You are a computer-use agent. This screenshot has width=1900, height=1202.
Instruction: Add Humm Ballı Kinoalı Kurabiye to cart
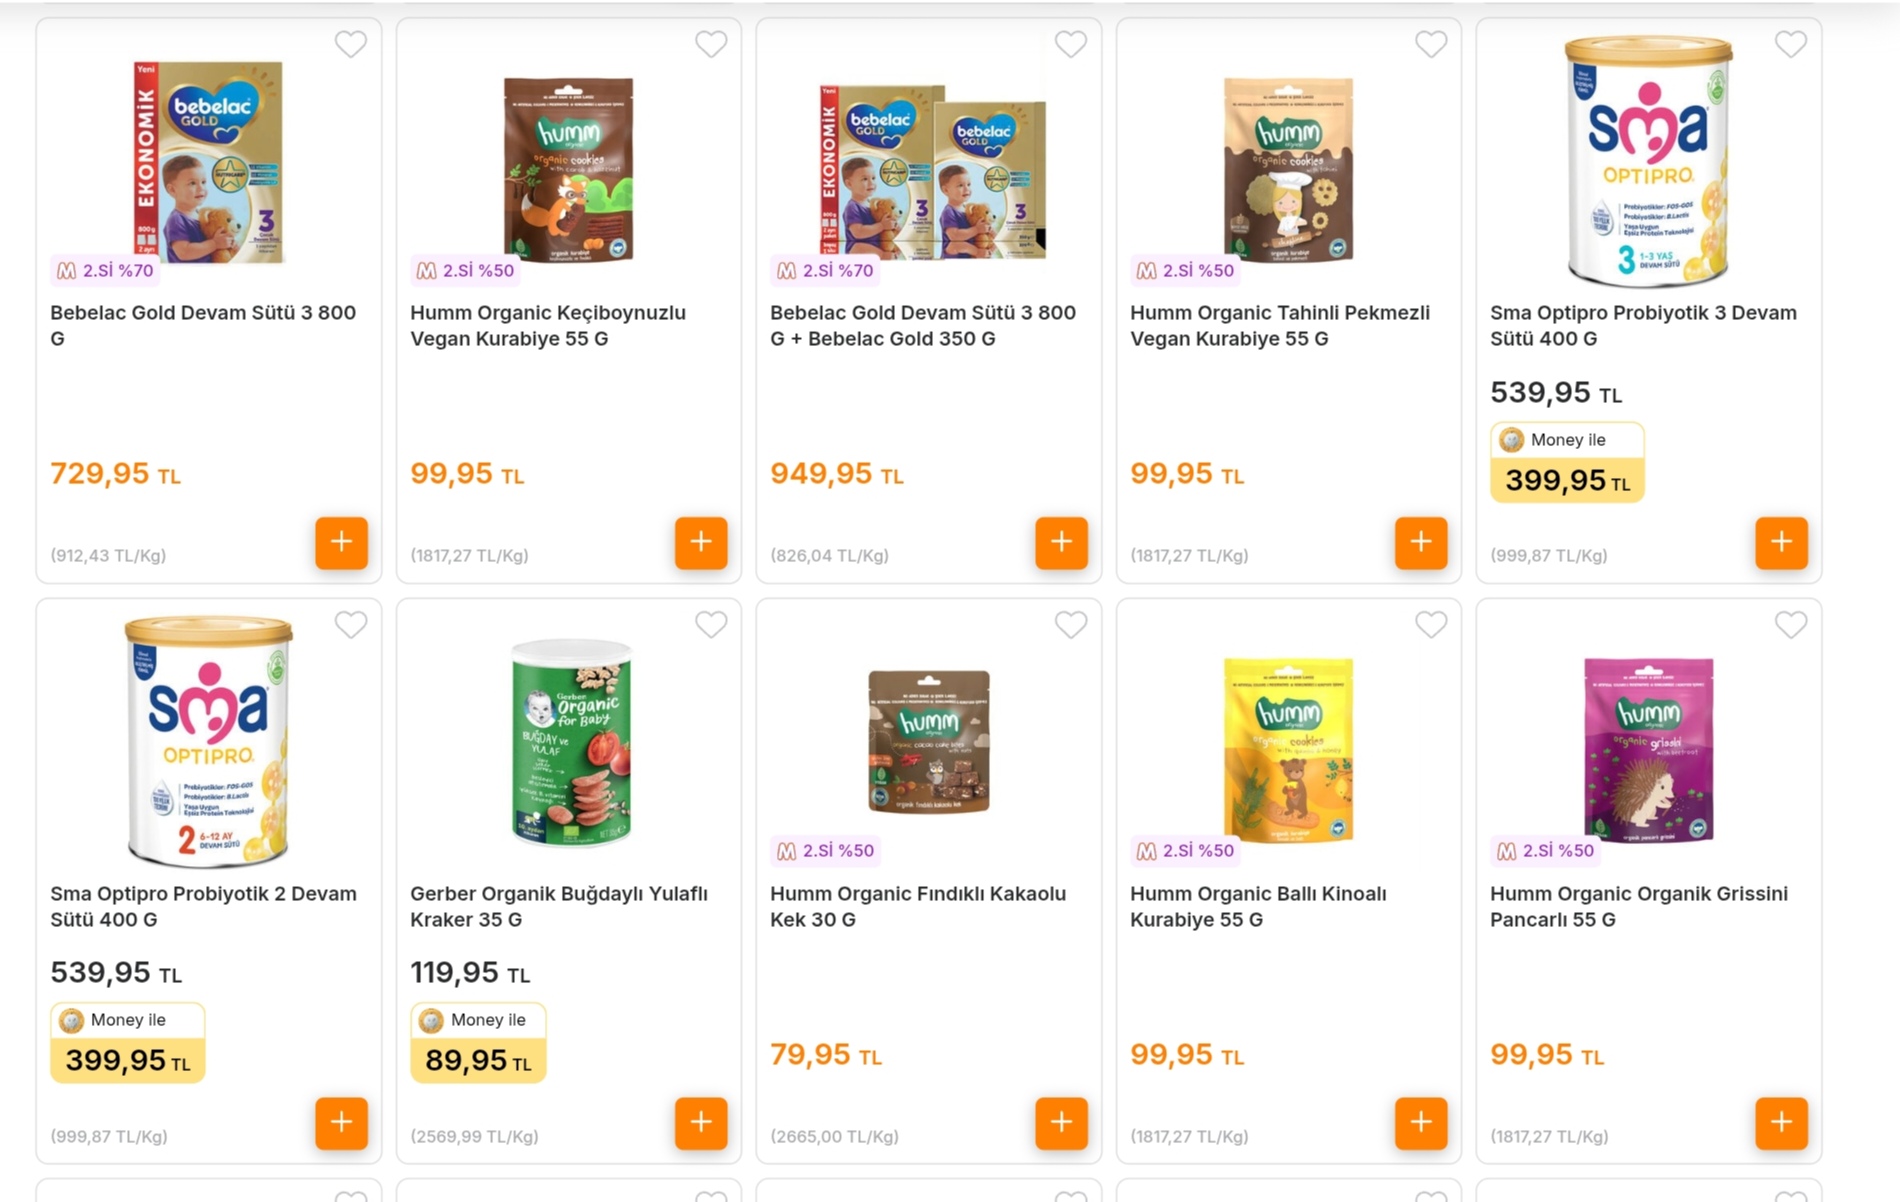pyautogui.click(x=1420, y=1123)
